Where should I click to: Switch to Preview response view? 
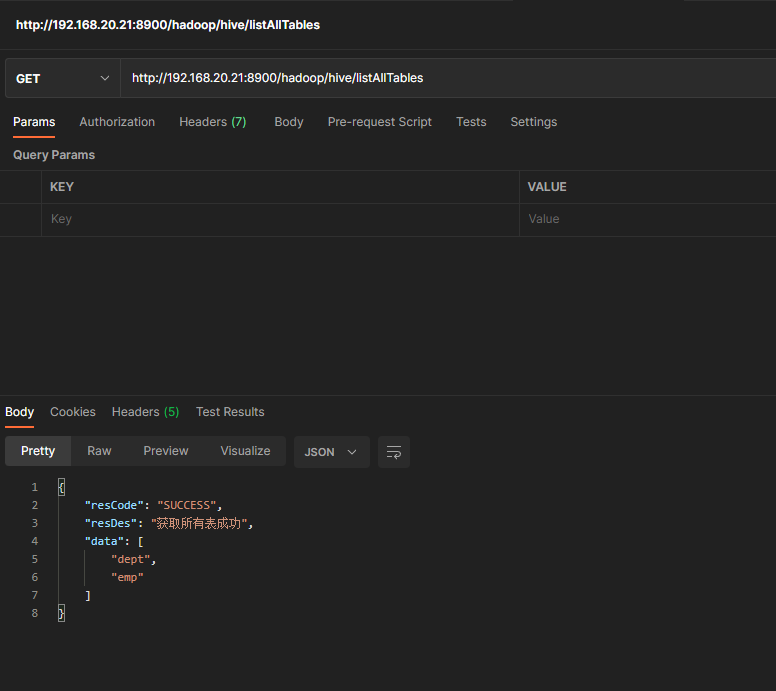point(166,451)
